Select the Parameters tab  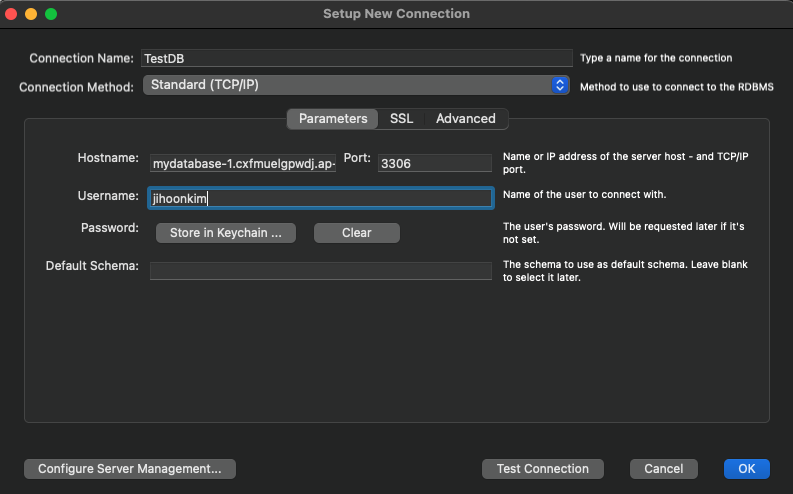coord(333,119)
